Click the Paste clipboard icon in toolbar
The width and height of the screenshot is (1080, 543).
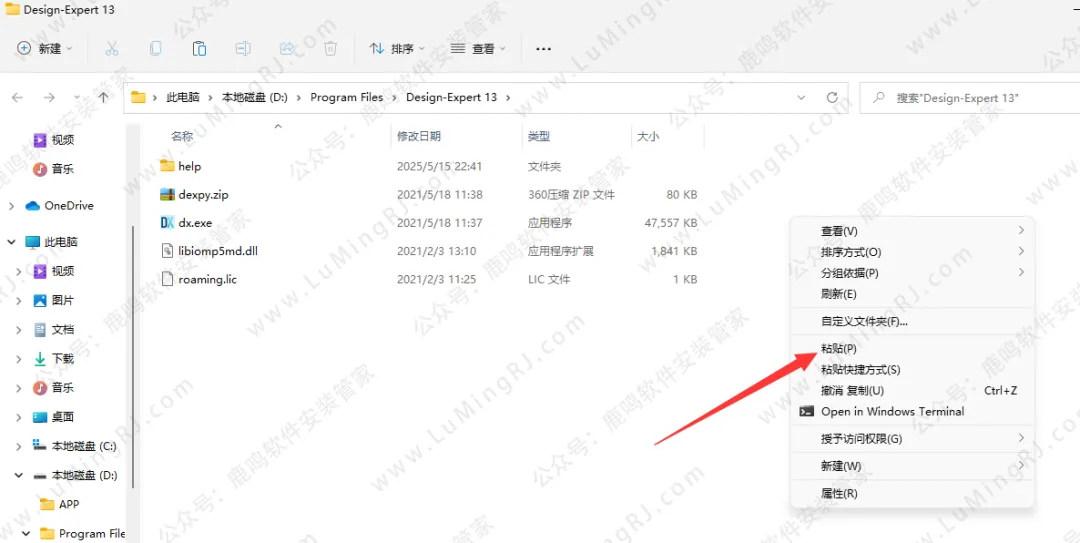coord(199,48)
